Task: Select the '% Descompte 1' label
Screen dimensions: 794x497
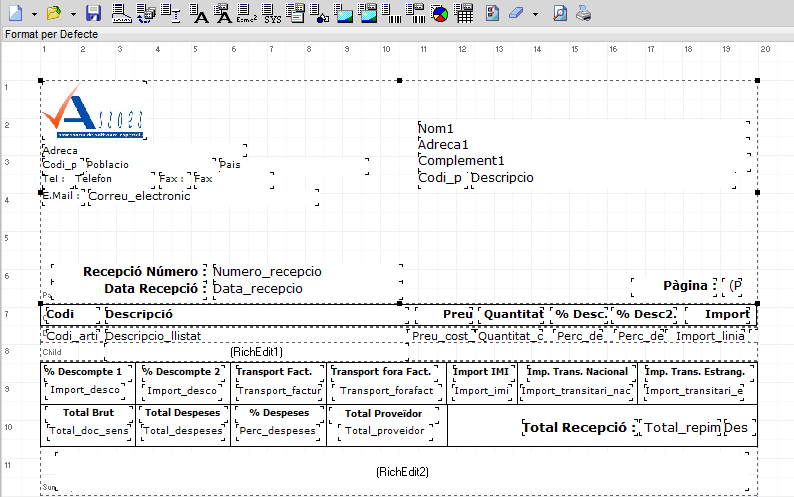Action: tap(89, 372)
